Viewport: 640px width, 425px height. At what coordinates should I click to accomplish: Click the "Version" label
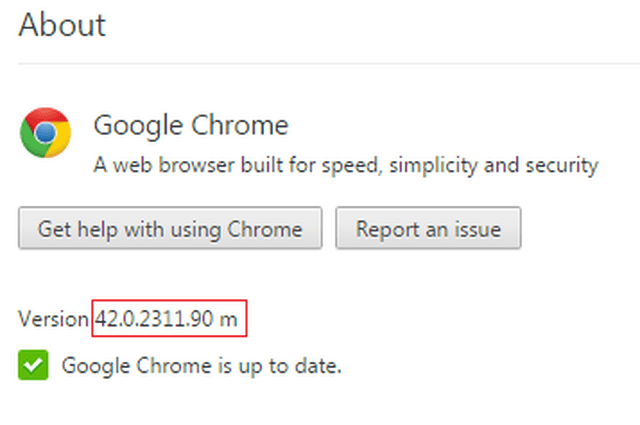point(53,320)
